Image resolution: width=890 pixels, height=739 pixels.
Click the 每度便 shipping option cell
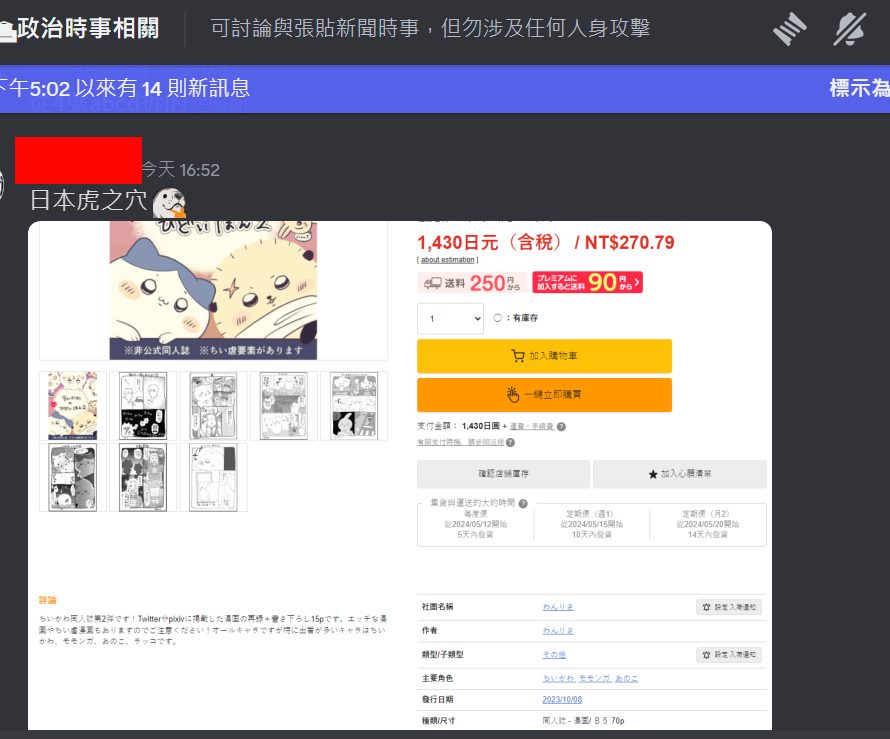(475, 524)
